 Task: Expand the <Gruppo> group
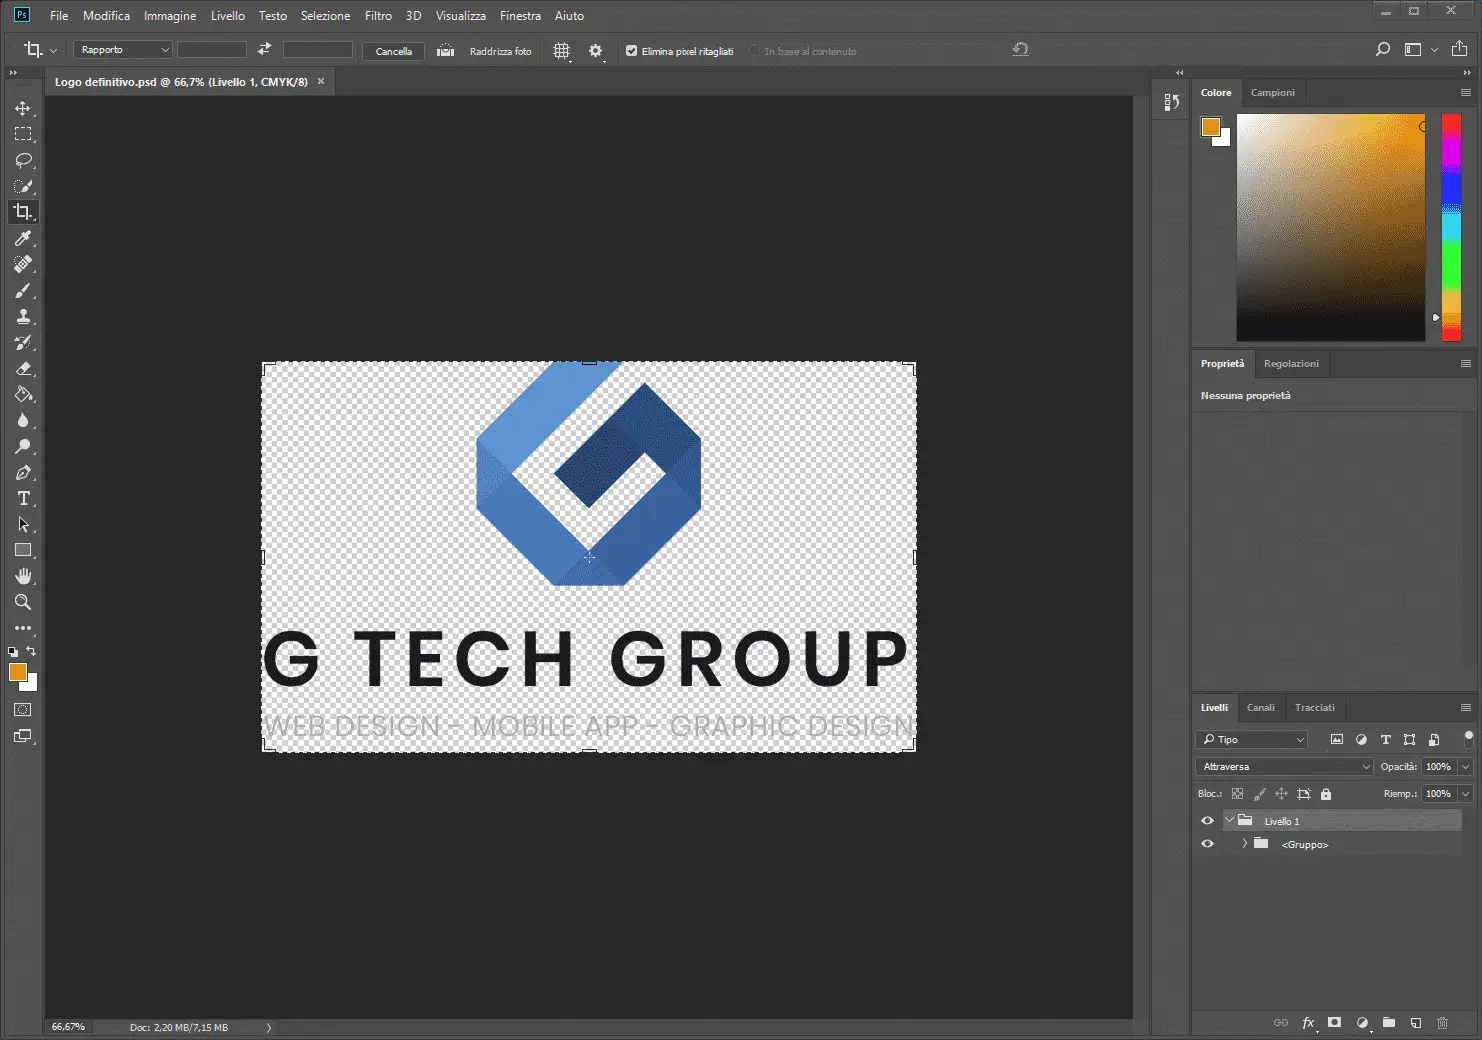[1245, 844]
